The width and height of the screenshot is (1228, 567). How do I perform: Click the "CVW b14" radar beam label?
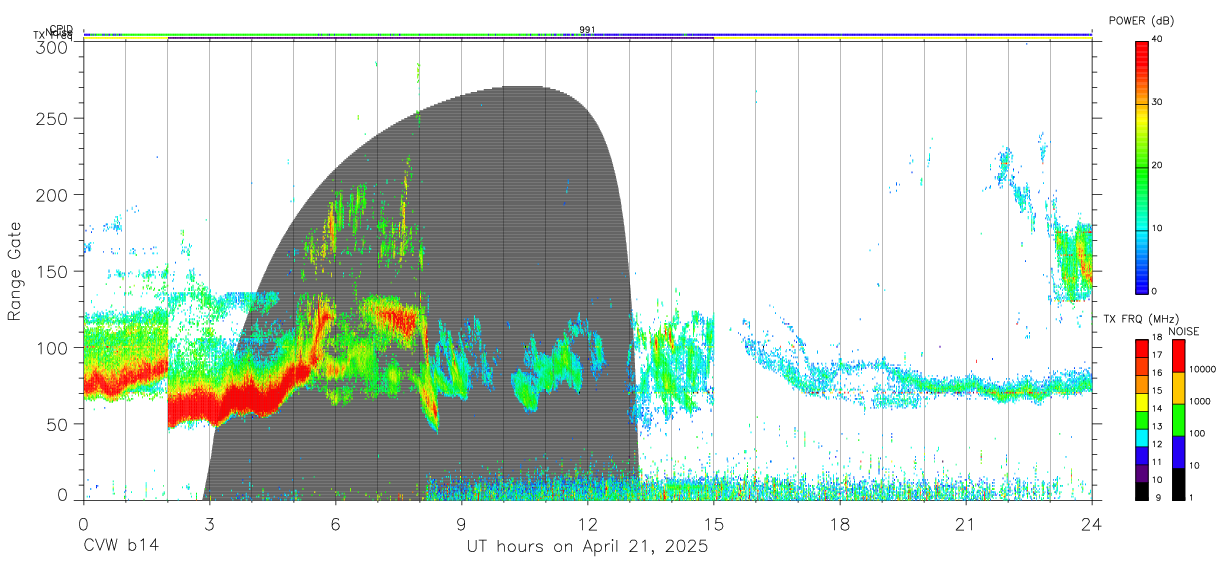point(121,547)
